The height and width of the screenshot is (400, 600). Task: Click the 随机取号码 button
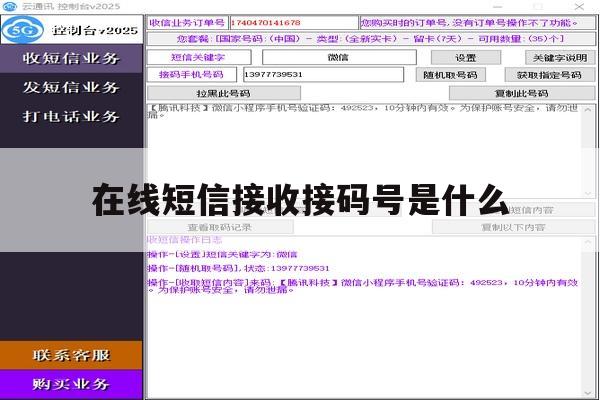[x=450, y=75]
